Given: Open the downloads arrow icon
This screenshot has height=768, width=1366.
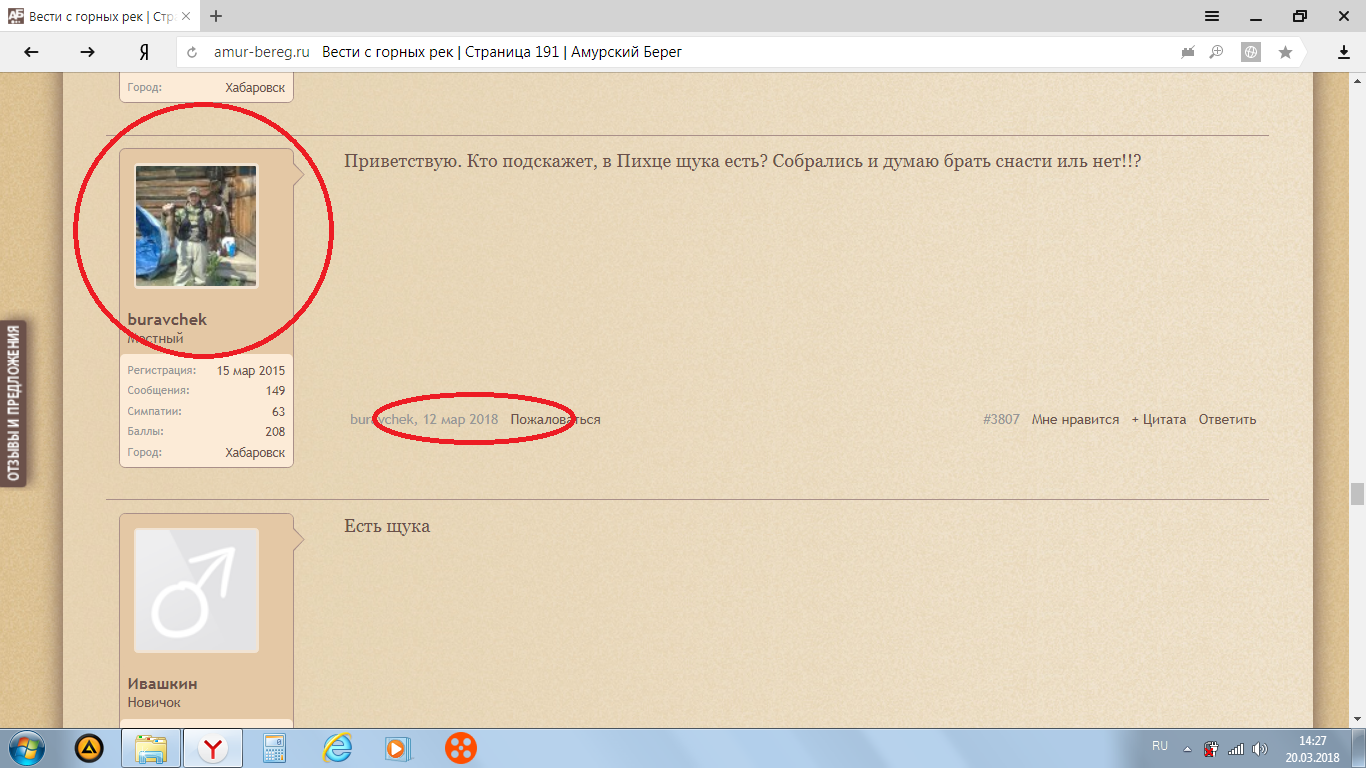Looking at the screenshot, I should 1344,52.
